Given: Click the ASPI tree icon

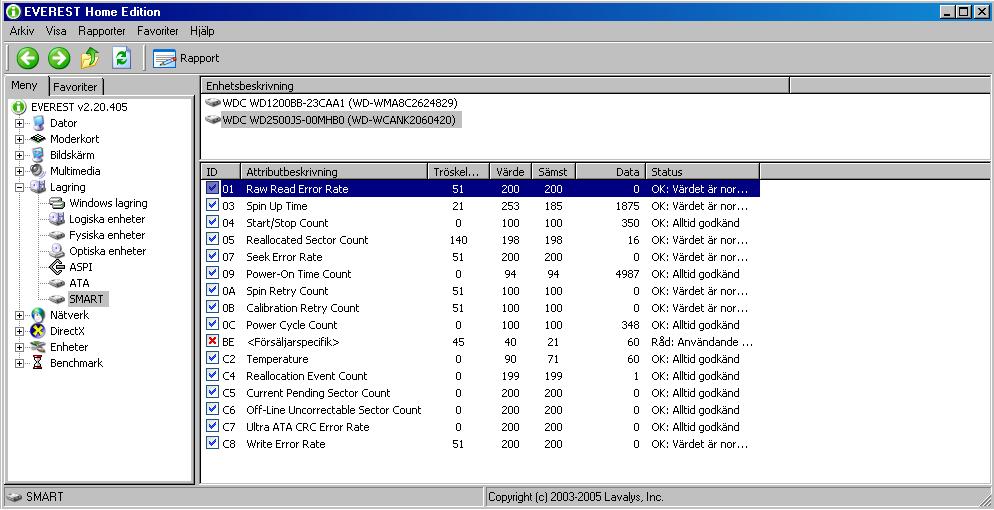Looking at the screenshot, I should click(57, 267).
